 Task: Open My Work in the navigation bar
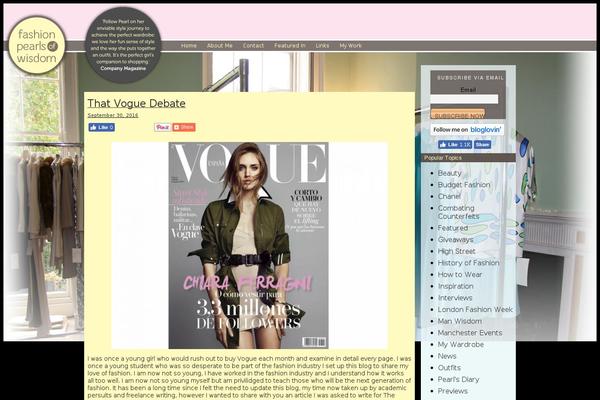(x=350, y=46)
